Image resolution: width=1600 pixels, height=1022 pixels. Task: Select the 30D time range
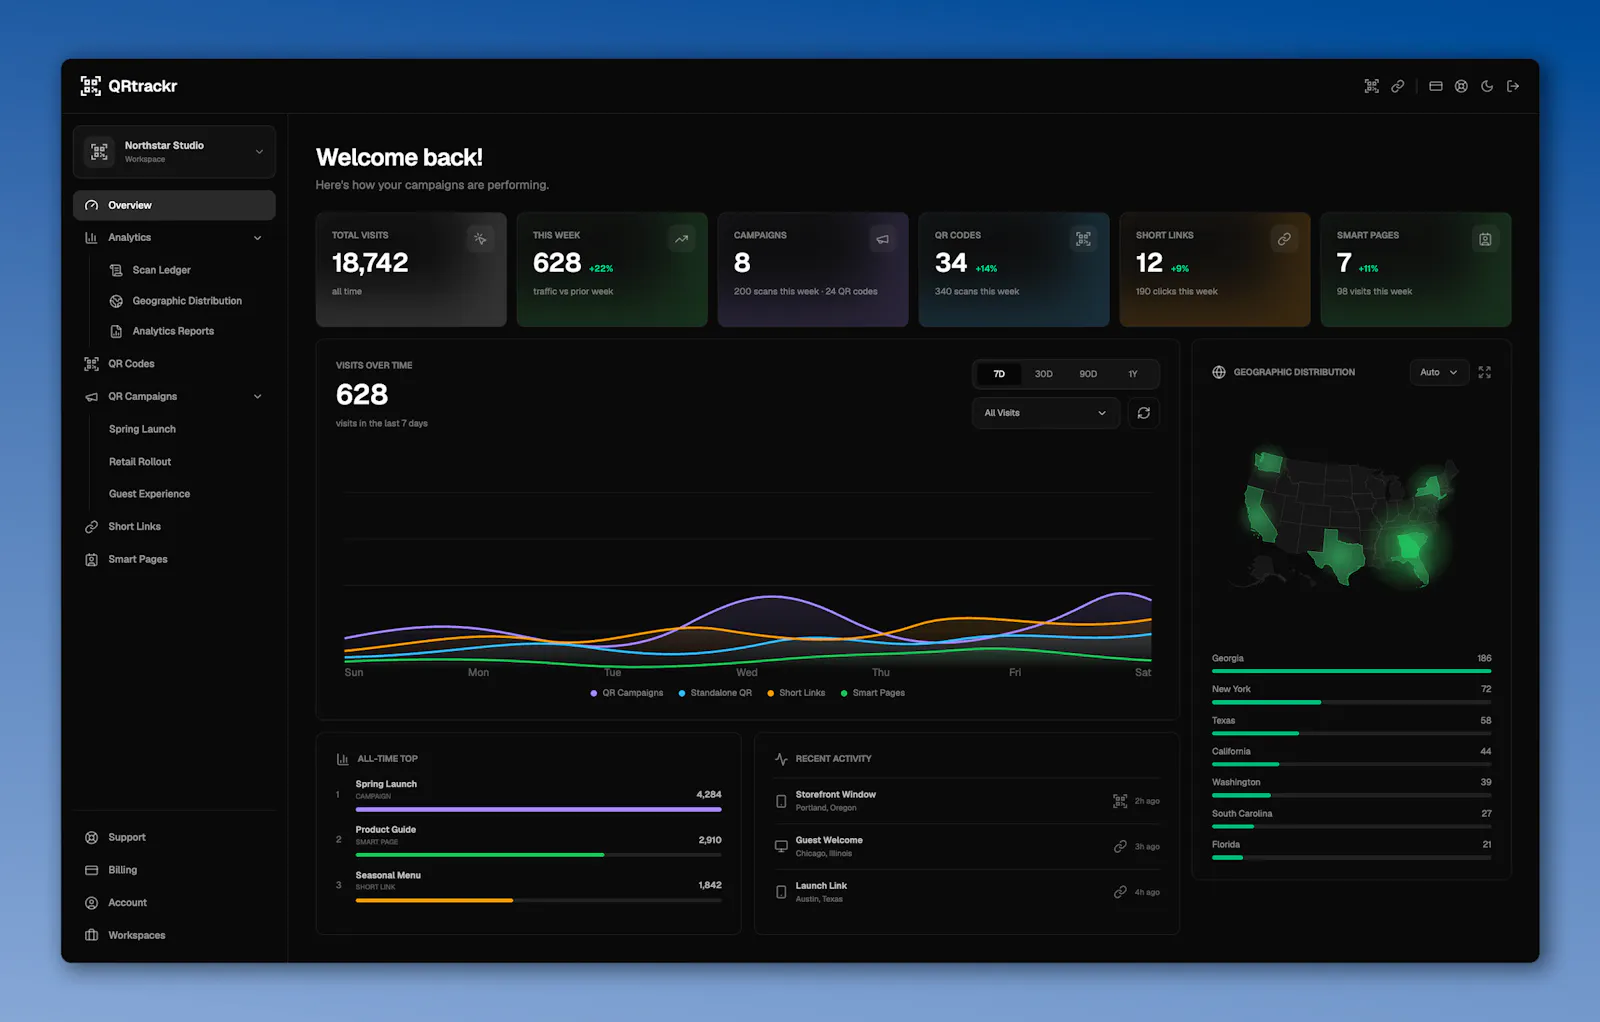1044,374
